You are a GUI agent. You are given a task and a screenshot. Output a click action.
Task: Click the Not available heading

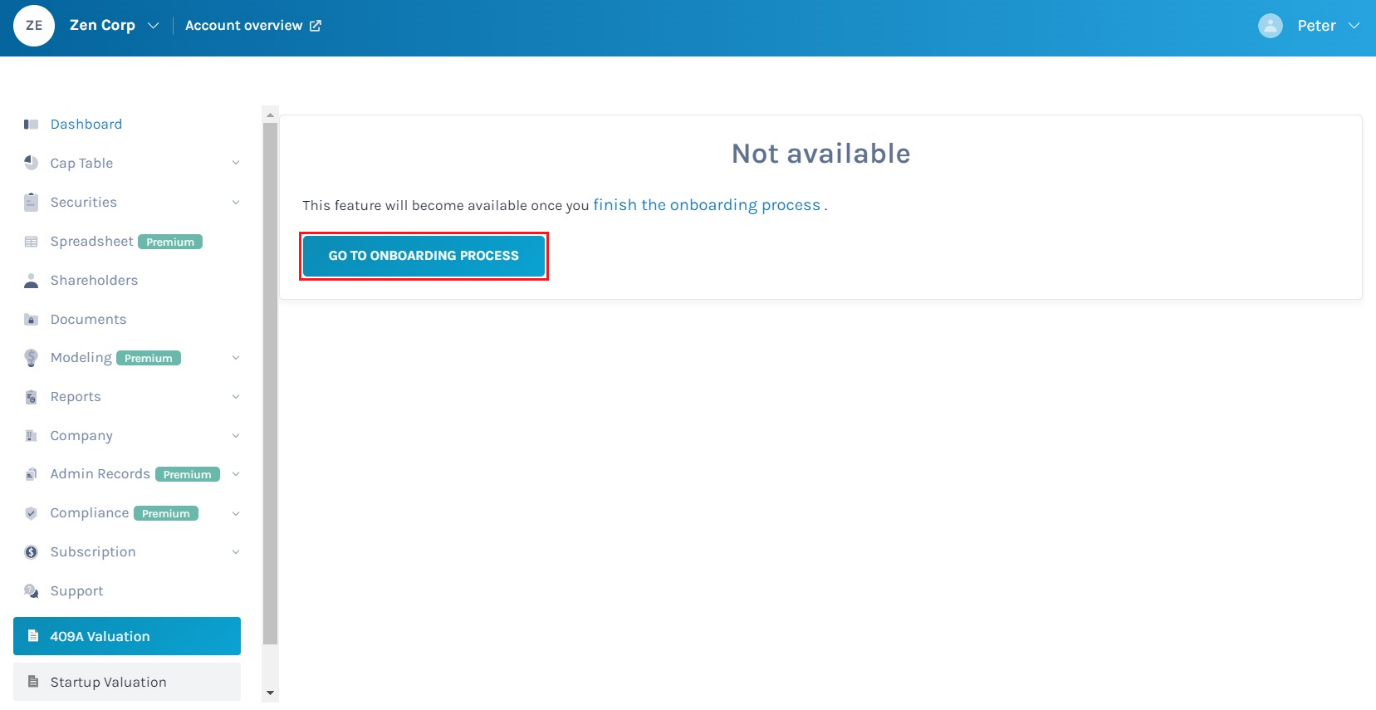point(821,154)
